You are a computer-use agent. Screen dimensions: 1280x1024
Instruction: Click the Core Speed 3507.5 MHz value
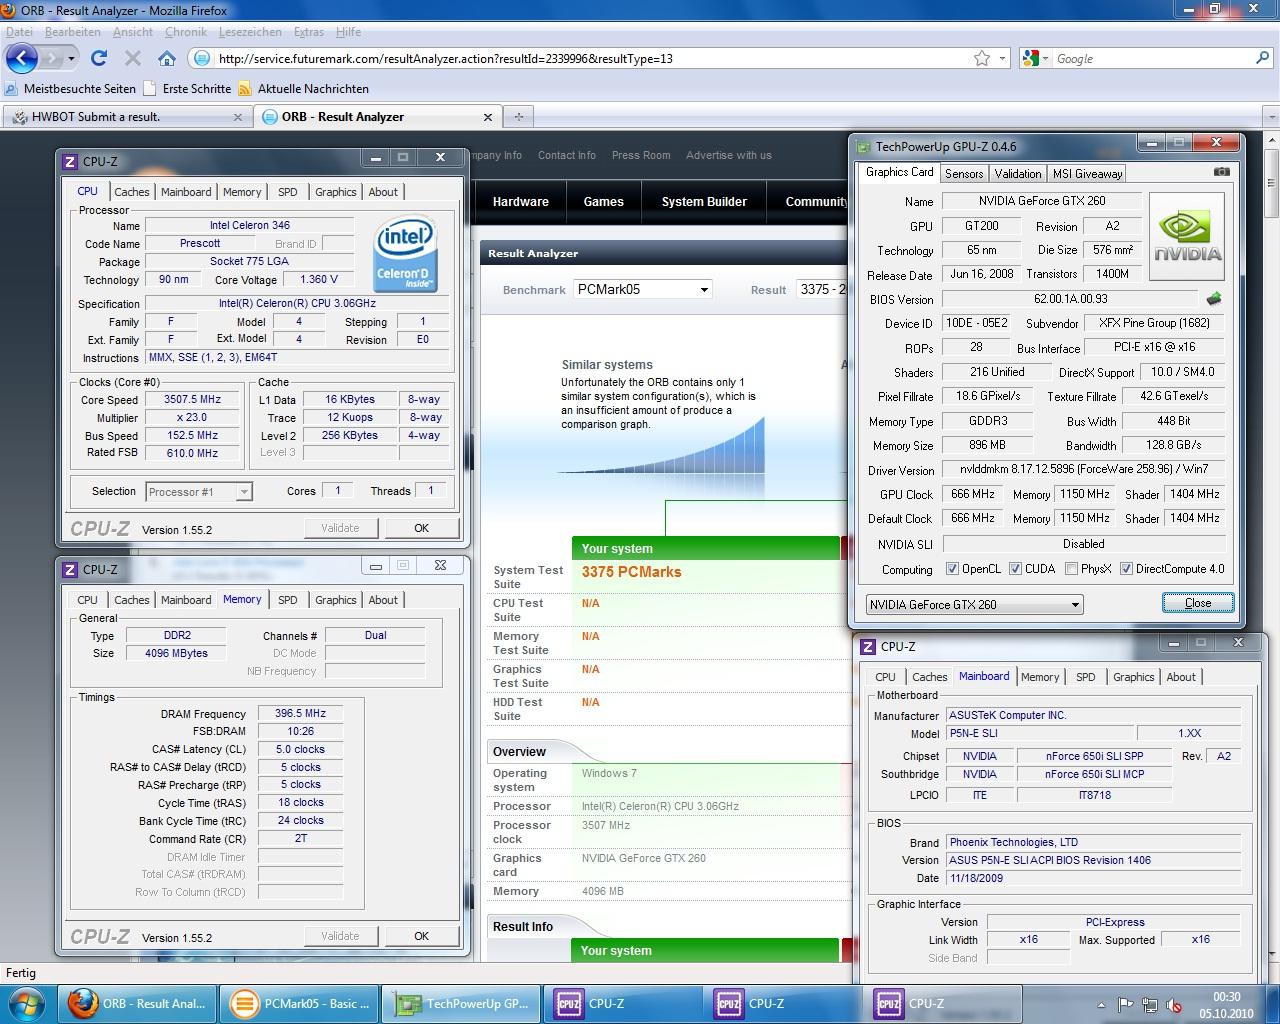192,399
